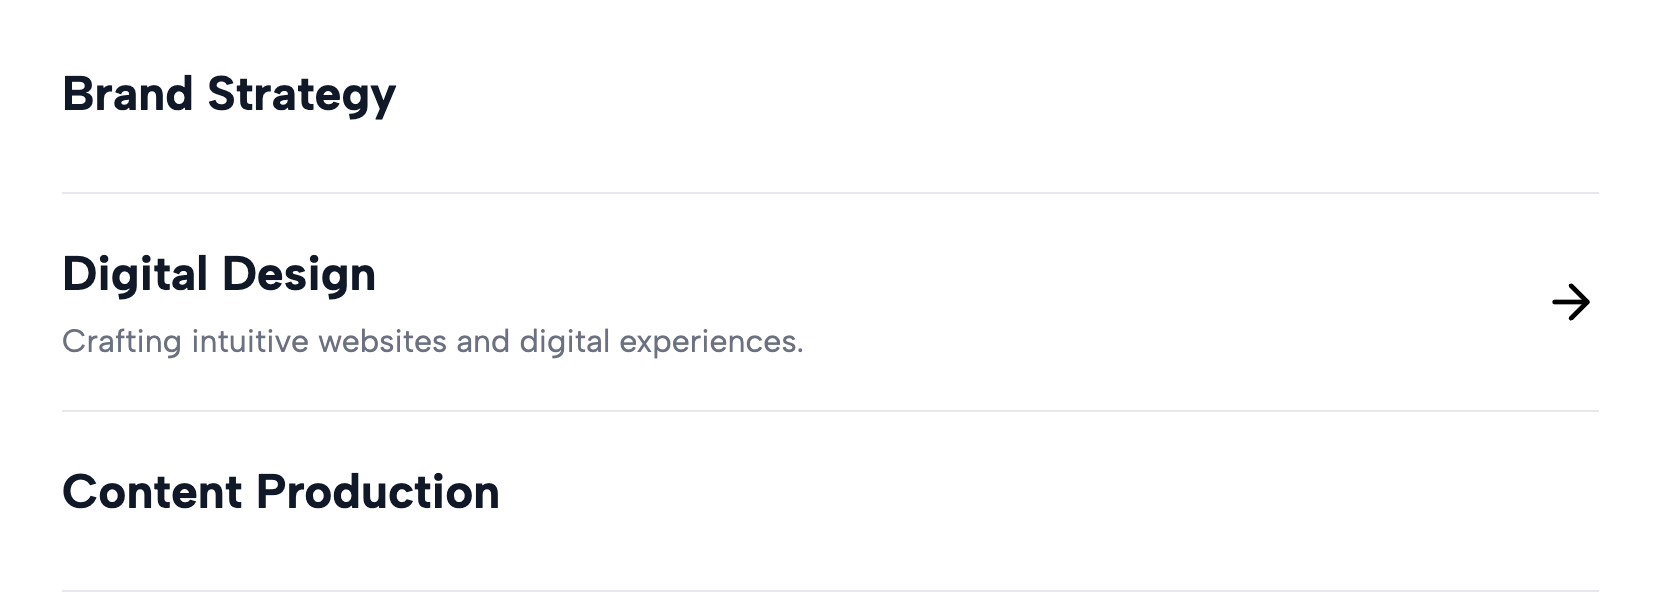Open the Digital Design heading
This screenshot has height=600, width=1672.
(219, 274)
